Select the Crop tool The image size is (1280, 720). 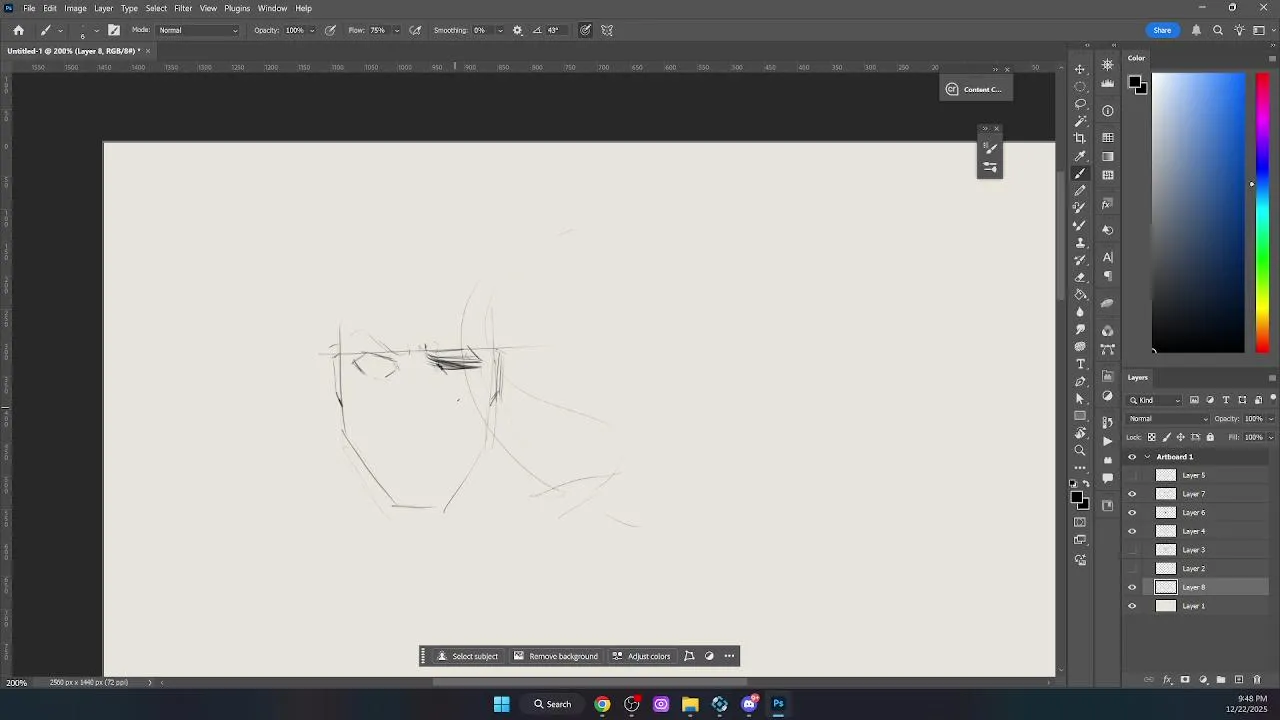pyautogui.click(x=1080, y=138)
